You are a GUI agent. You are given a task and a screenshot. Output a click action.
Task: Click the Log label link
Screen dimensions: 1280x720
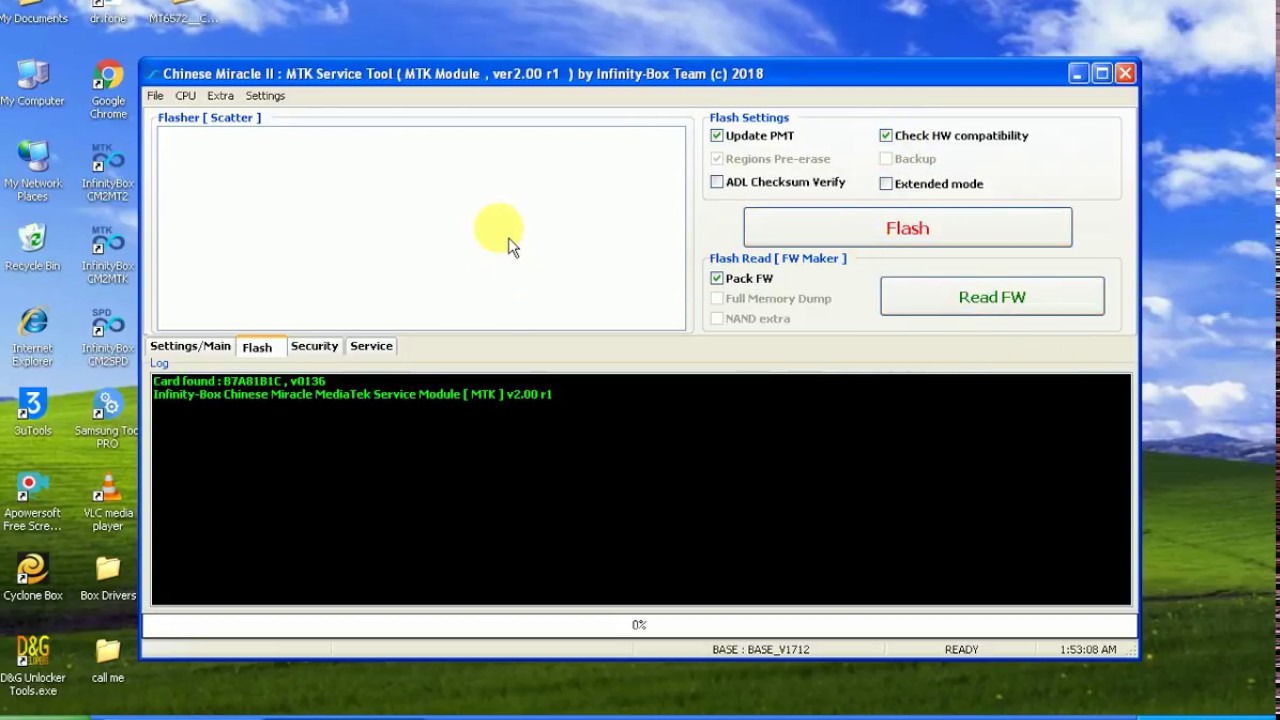(160, 363)
